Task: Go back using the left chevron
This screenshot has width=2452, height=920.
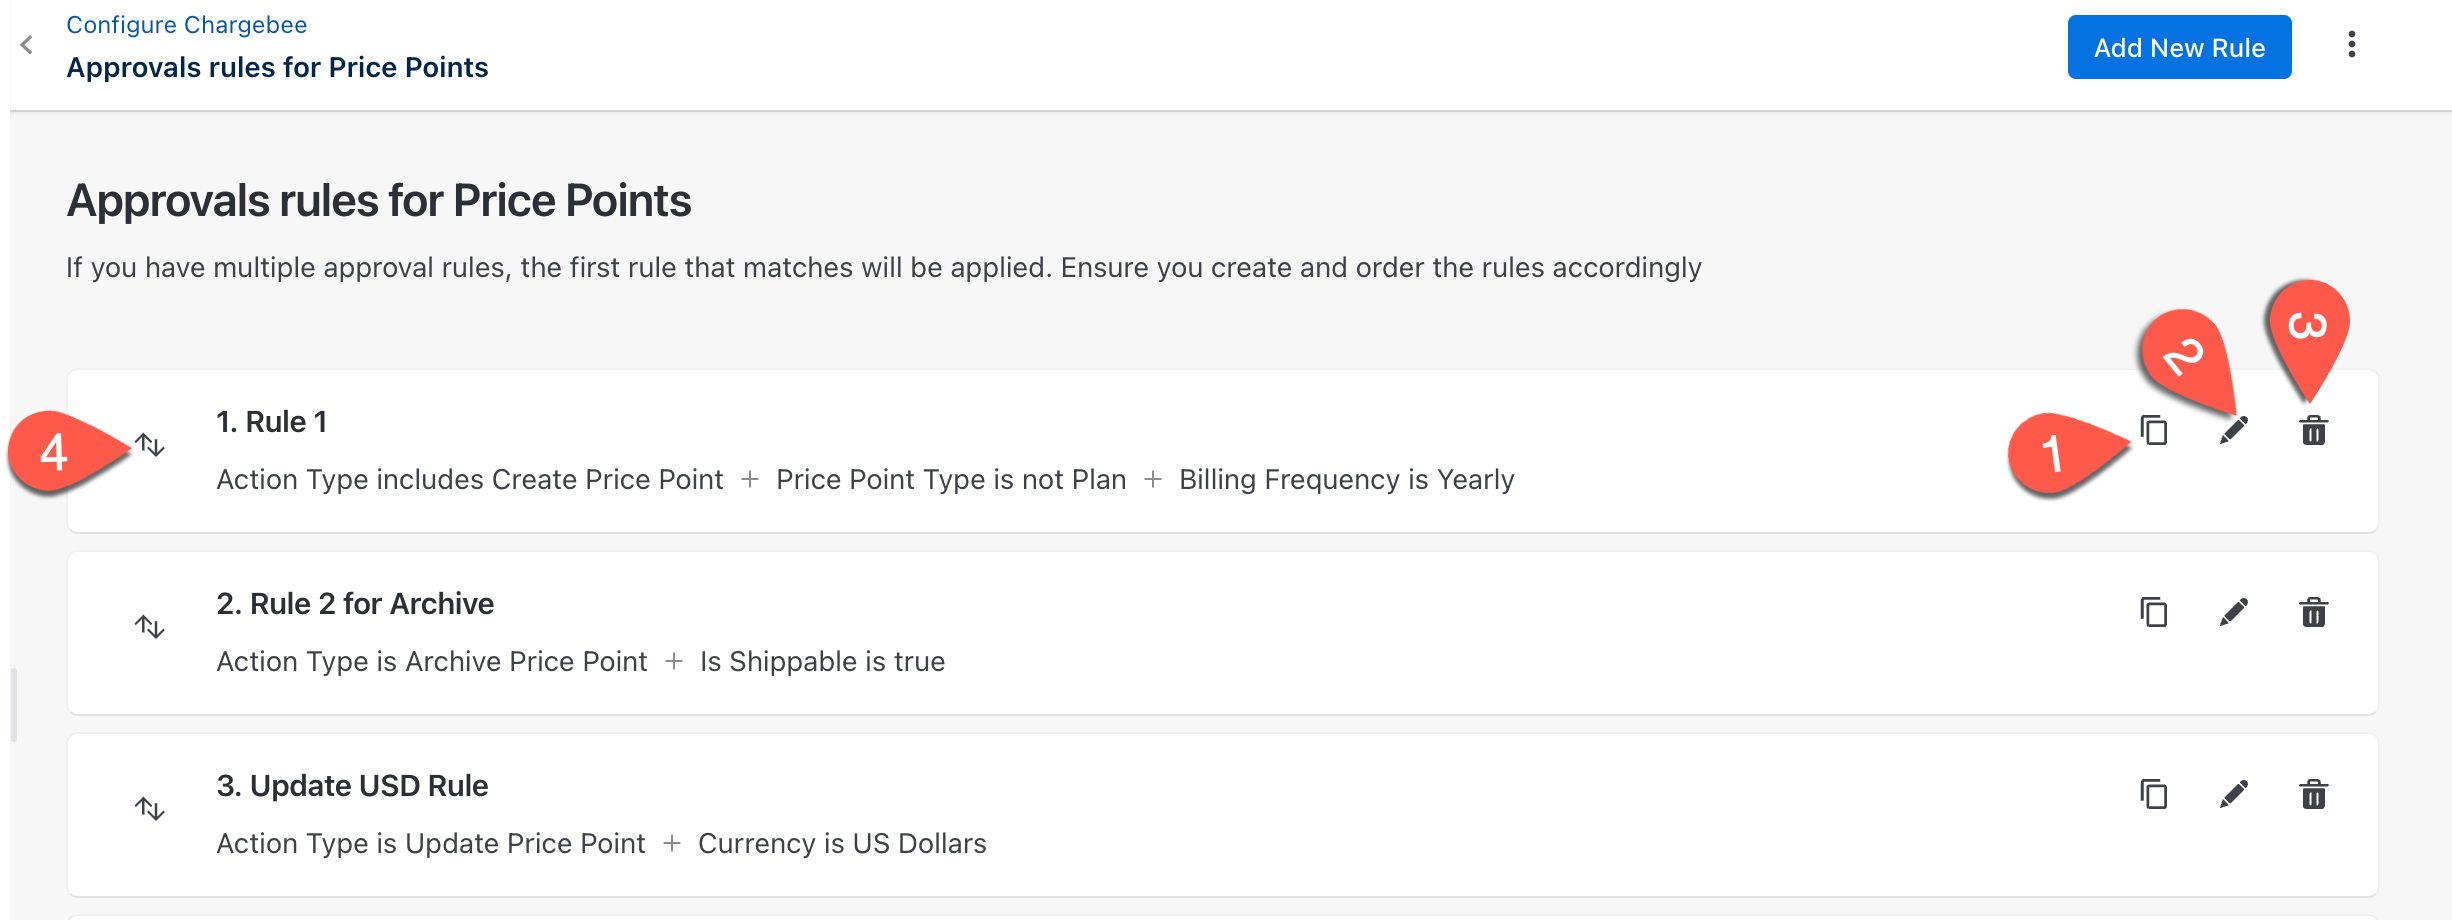Action: 27,45
